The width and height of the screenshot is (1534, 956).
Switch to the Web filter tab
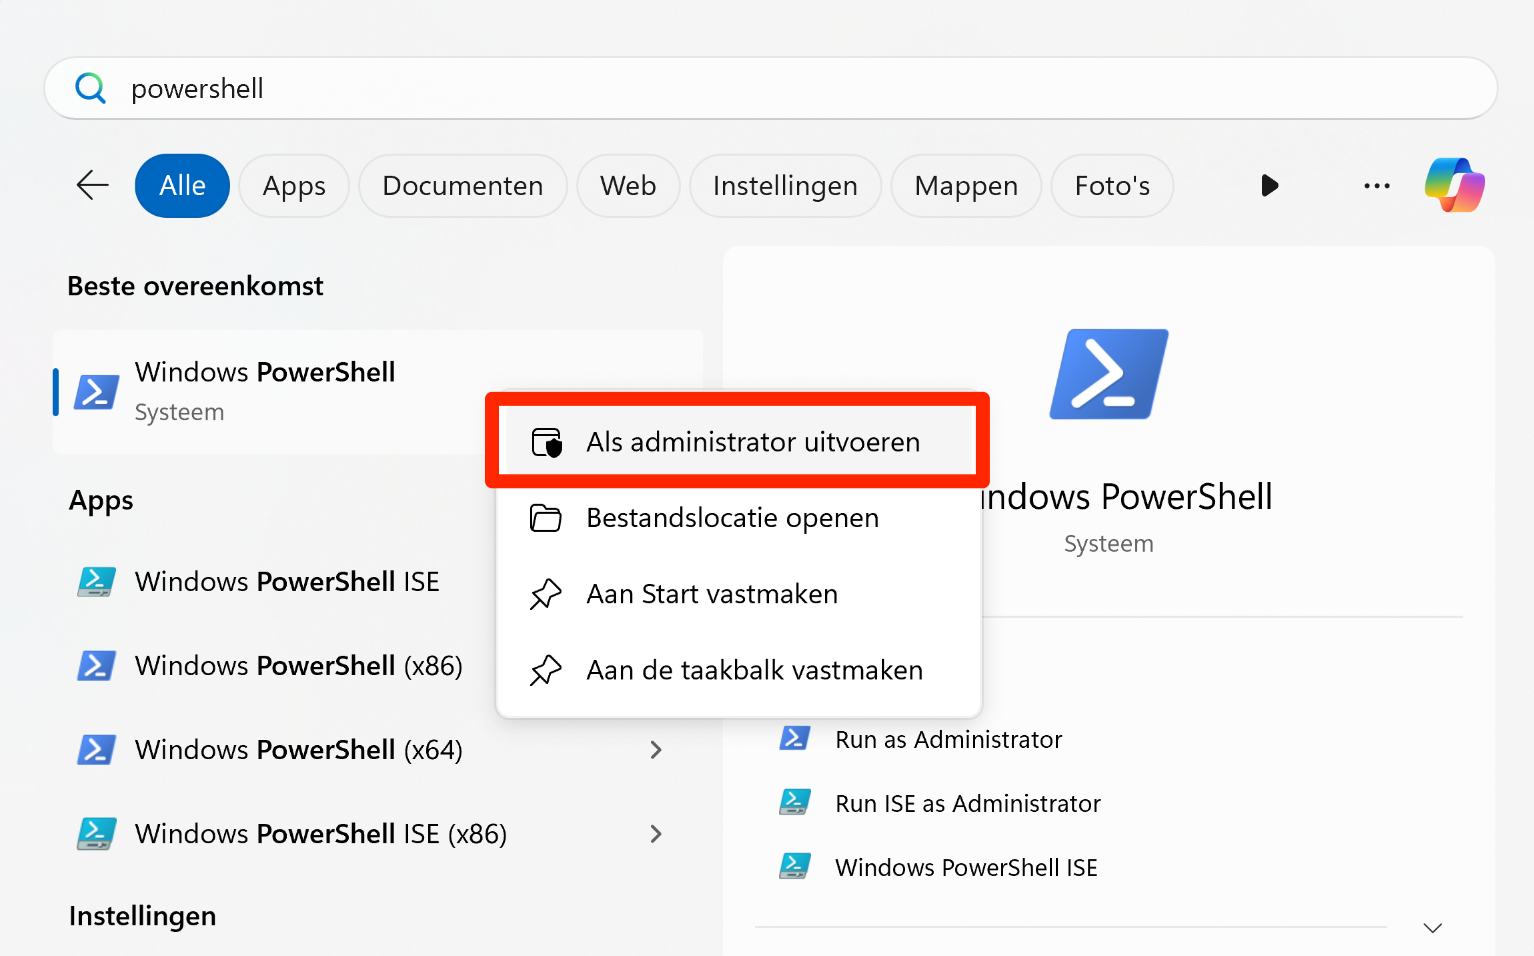(x=628, y=186)
